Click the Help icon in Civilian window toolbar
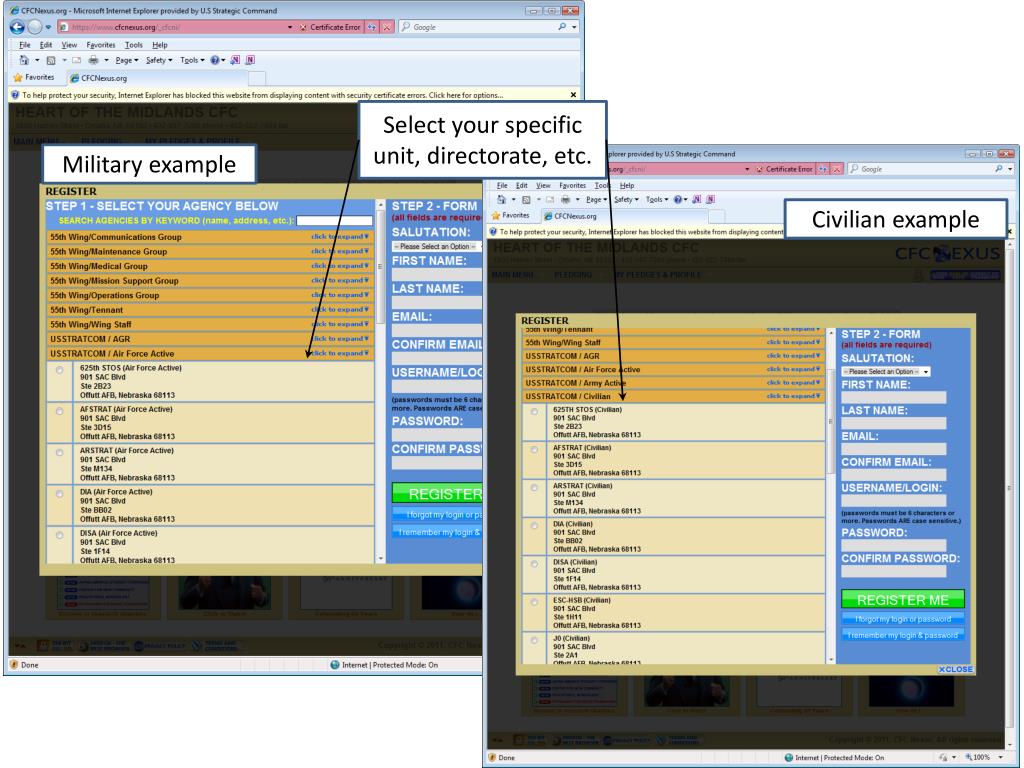The height and width of the screenshot is (768, 1024). click(678, 199)
